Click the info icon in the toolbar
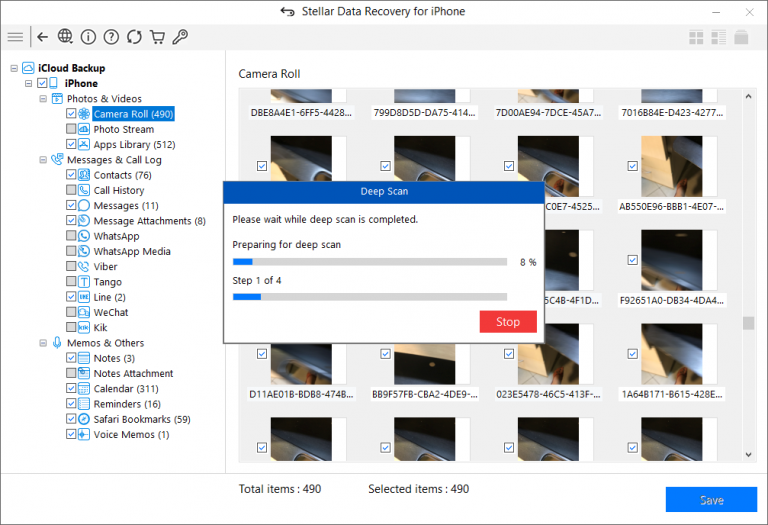768x525 pixels. (x=88, y=37)
